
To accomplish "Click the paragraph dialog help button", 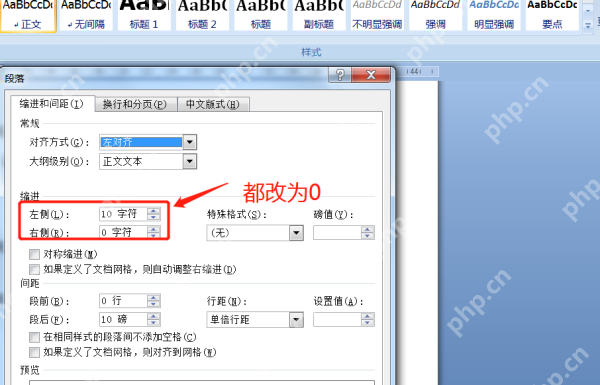I will (x=340, y=75).
